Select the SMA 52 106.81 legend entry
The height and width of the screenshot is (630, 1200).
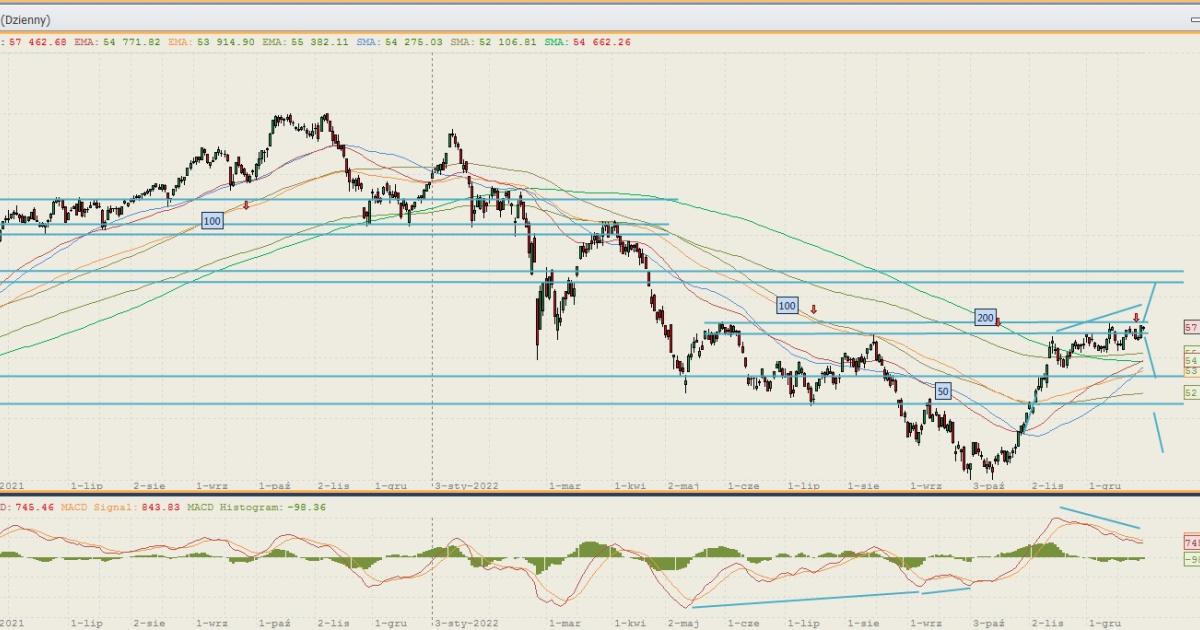click(495, 42)
